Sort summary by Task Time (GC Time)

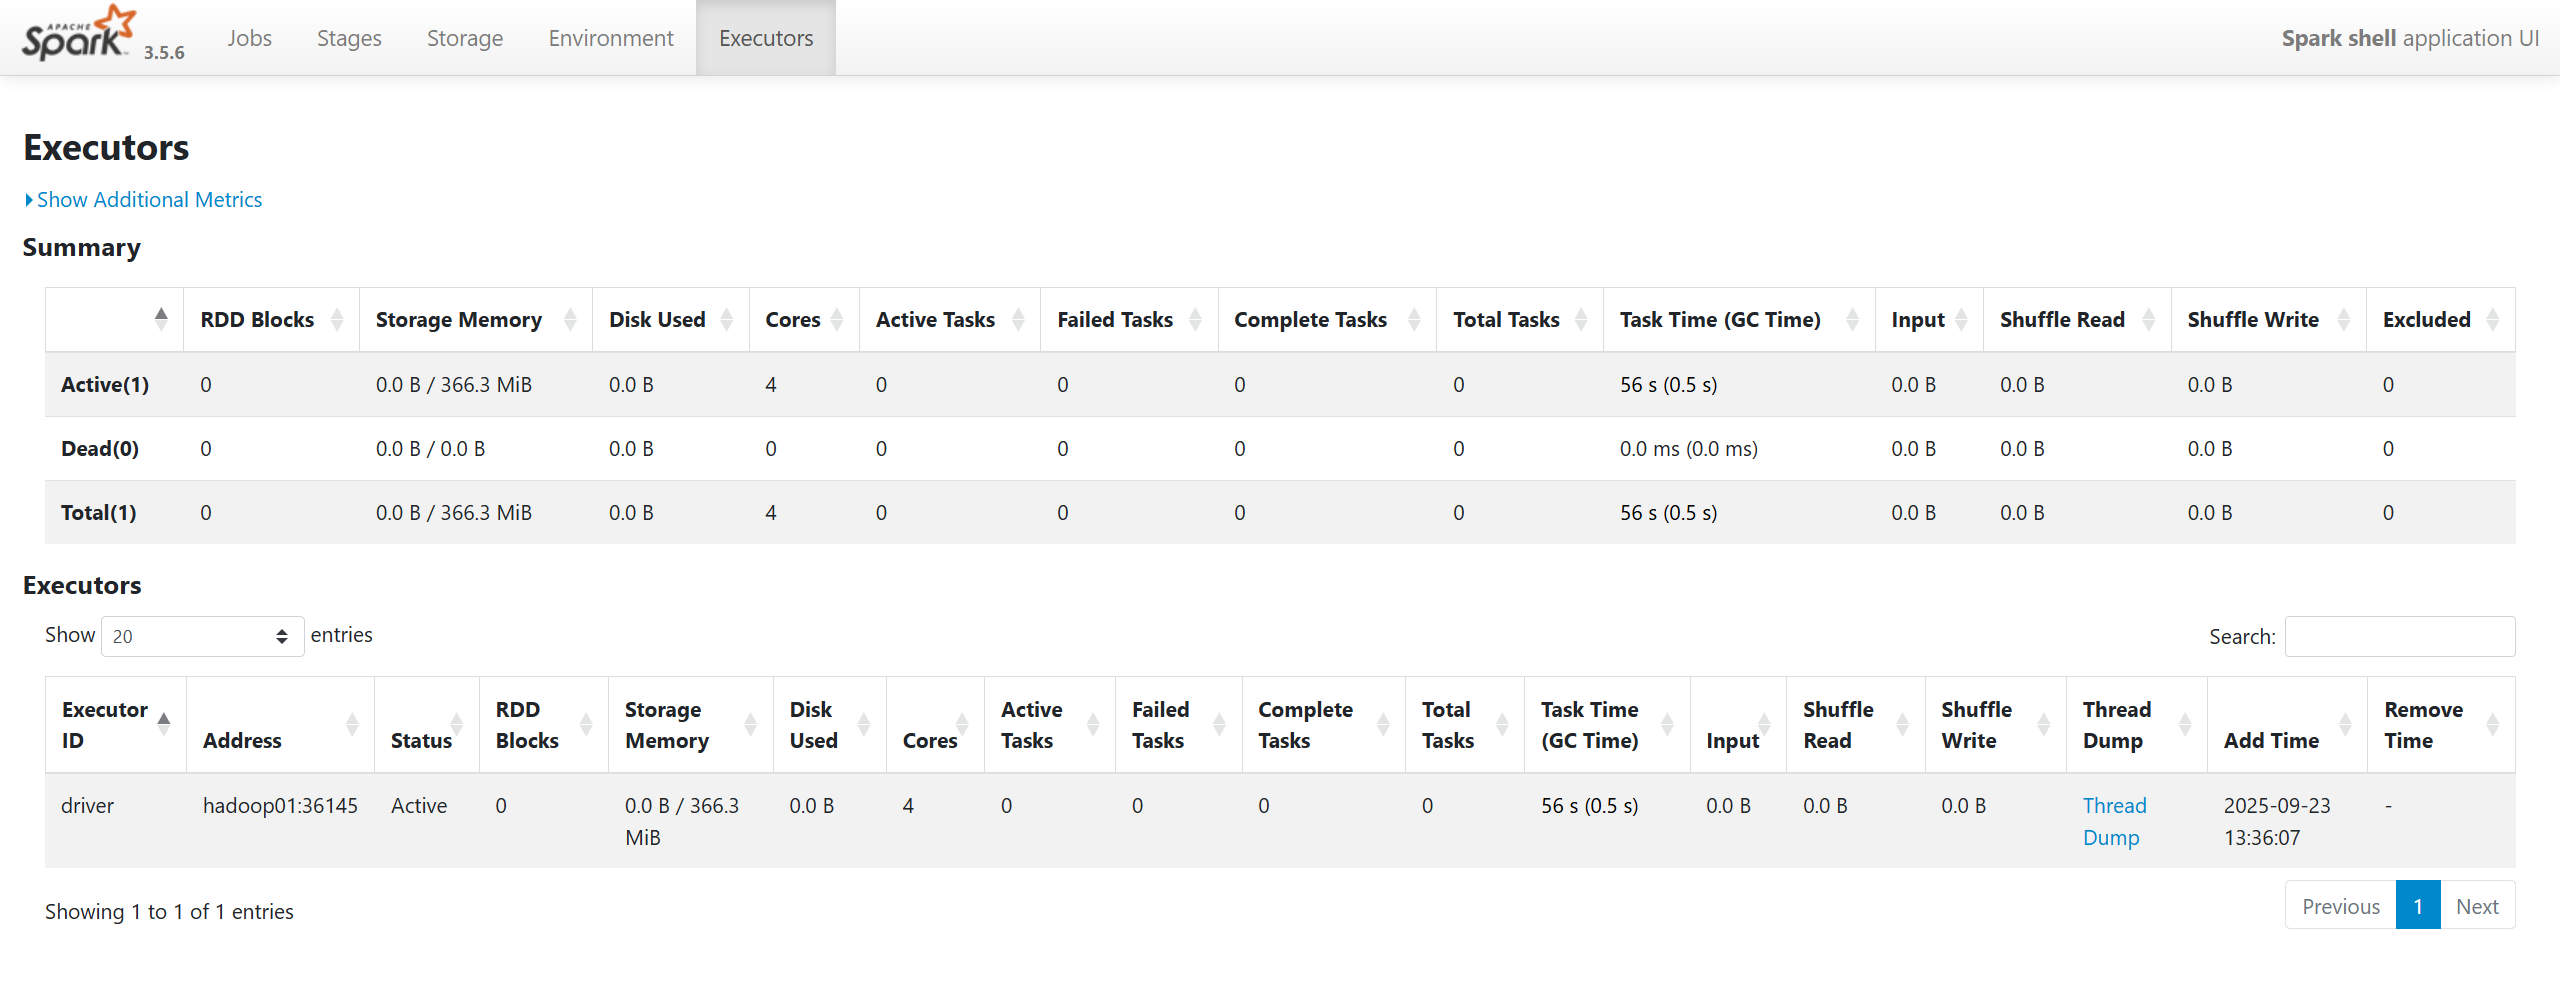click(x=1852, y=320)
